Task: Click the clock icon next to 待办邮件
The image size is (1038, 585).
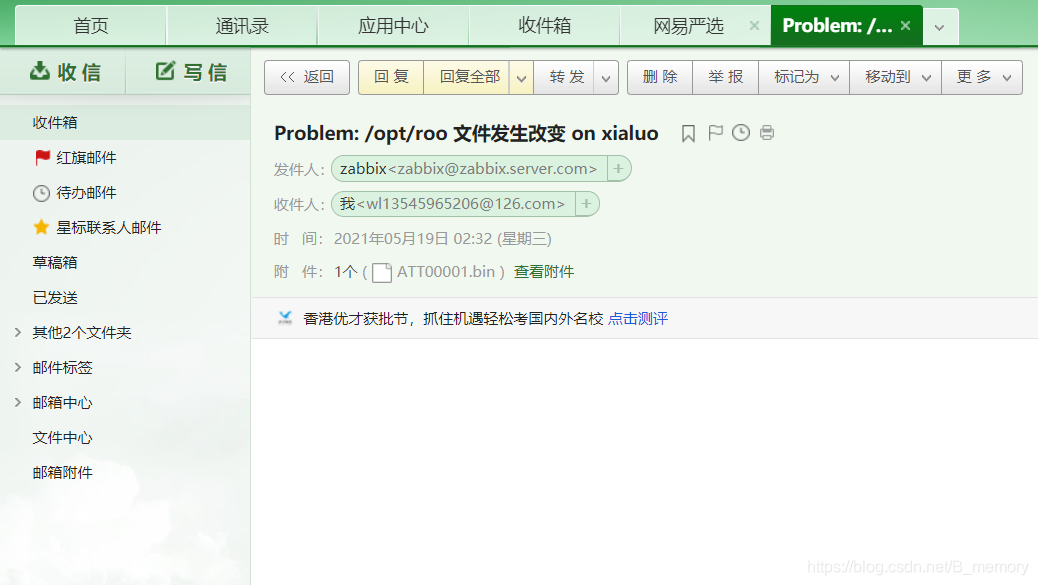Action: click(x=41, y=192)
